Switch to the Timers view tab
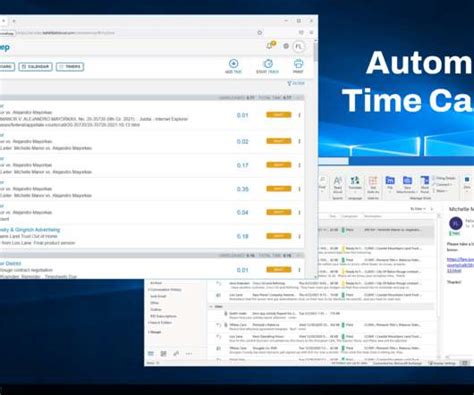Screen dimensions: 474x395 coord(70,67)
